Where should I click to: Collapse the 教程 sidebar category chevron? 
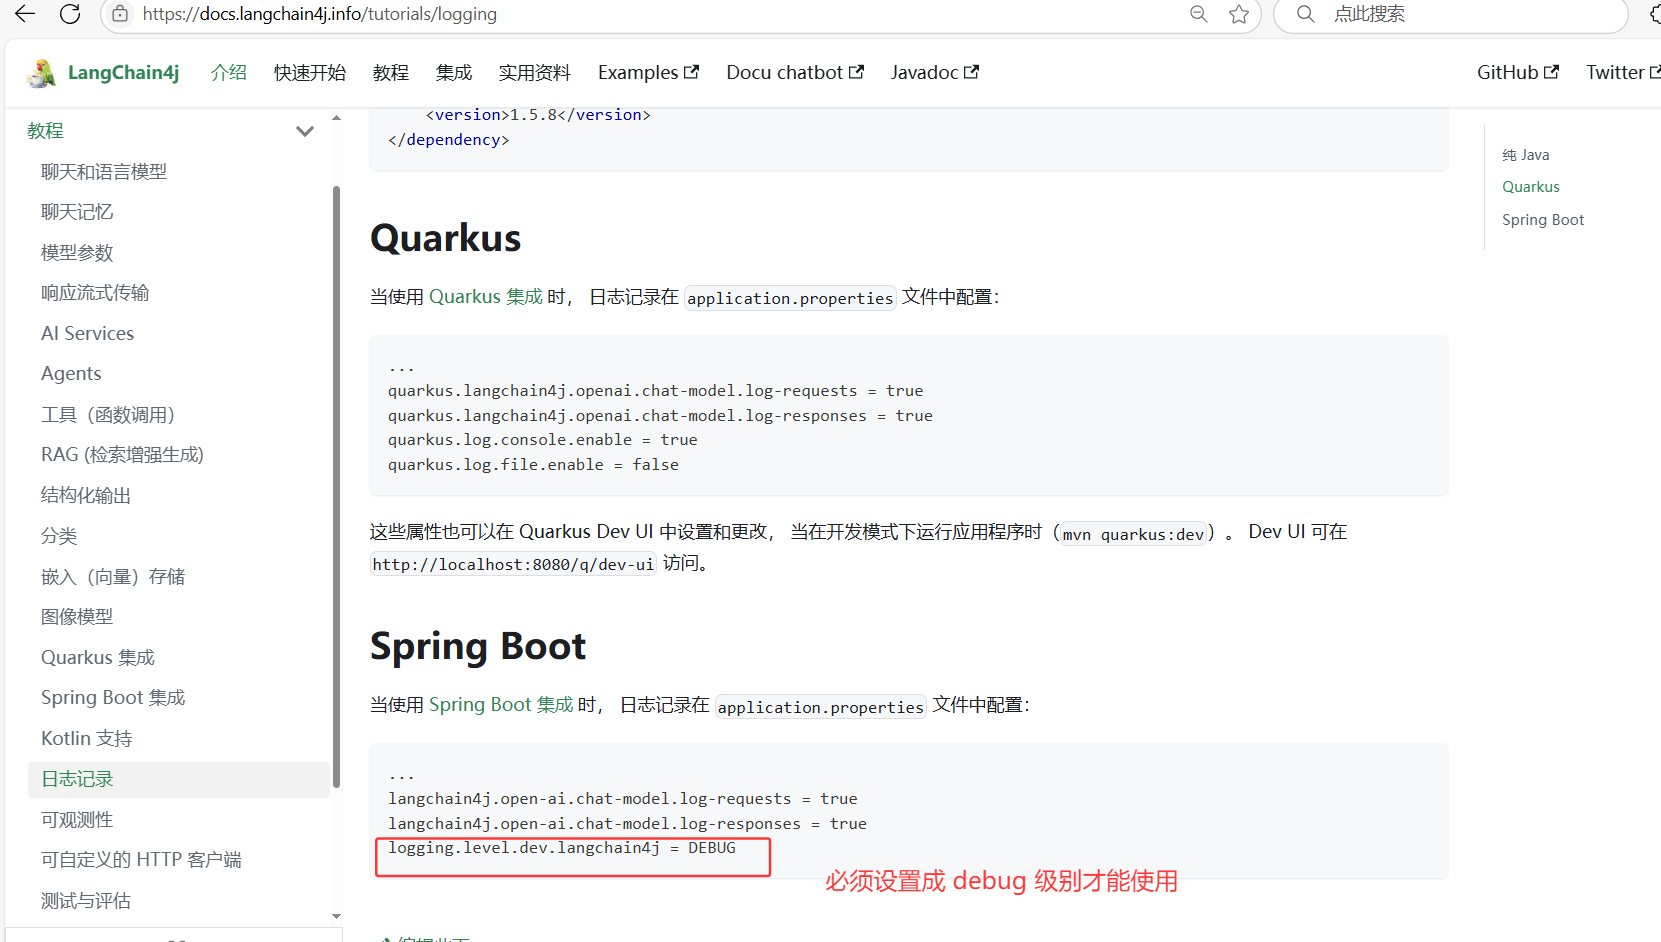[305, 131]
